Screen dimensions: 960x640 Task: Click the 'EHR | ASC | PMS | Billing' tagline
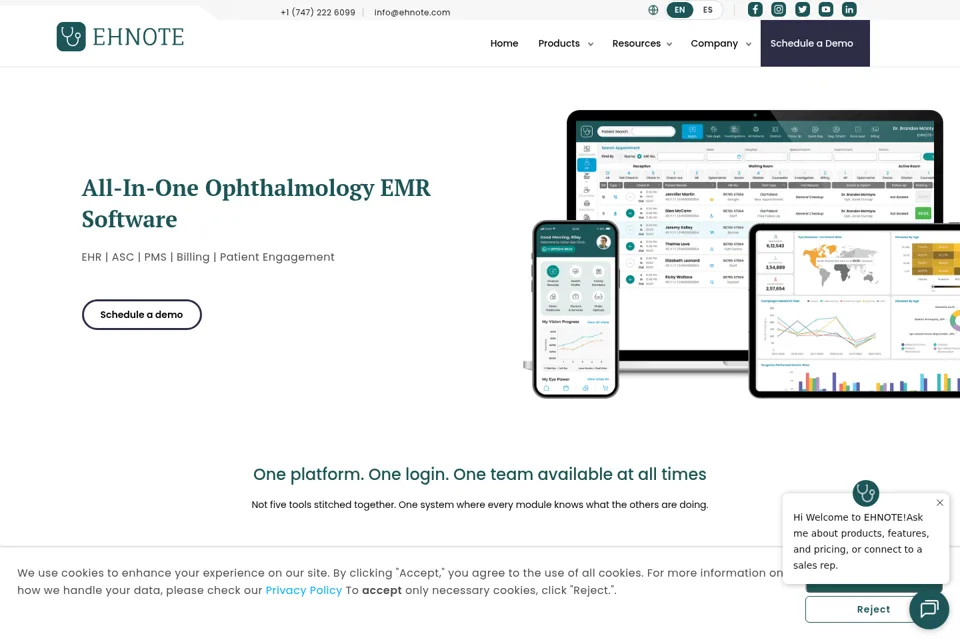[x=208, y=257]
